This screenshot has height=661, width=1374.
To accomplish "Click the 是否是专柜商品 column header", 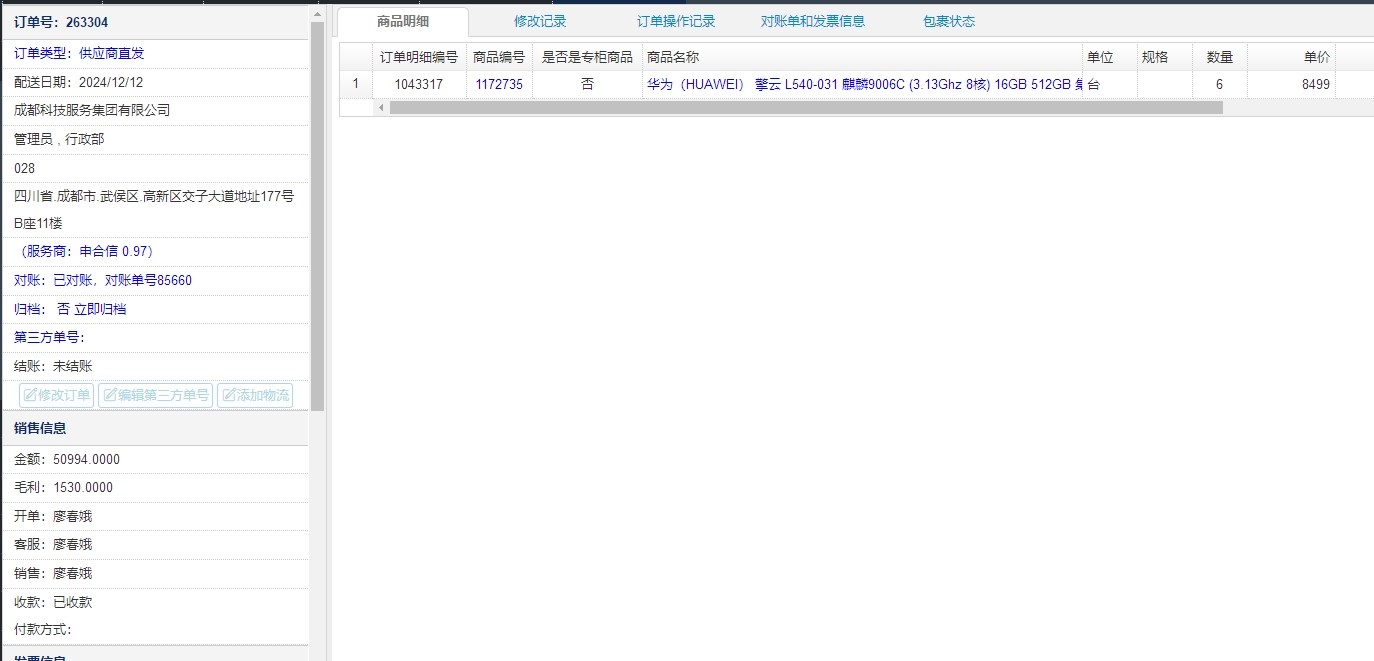I will (587, 57).
